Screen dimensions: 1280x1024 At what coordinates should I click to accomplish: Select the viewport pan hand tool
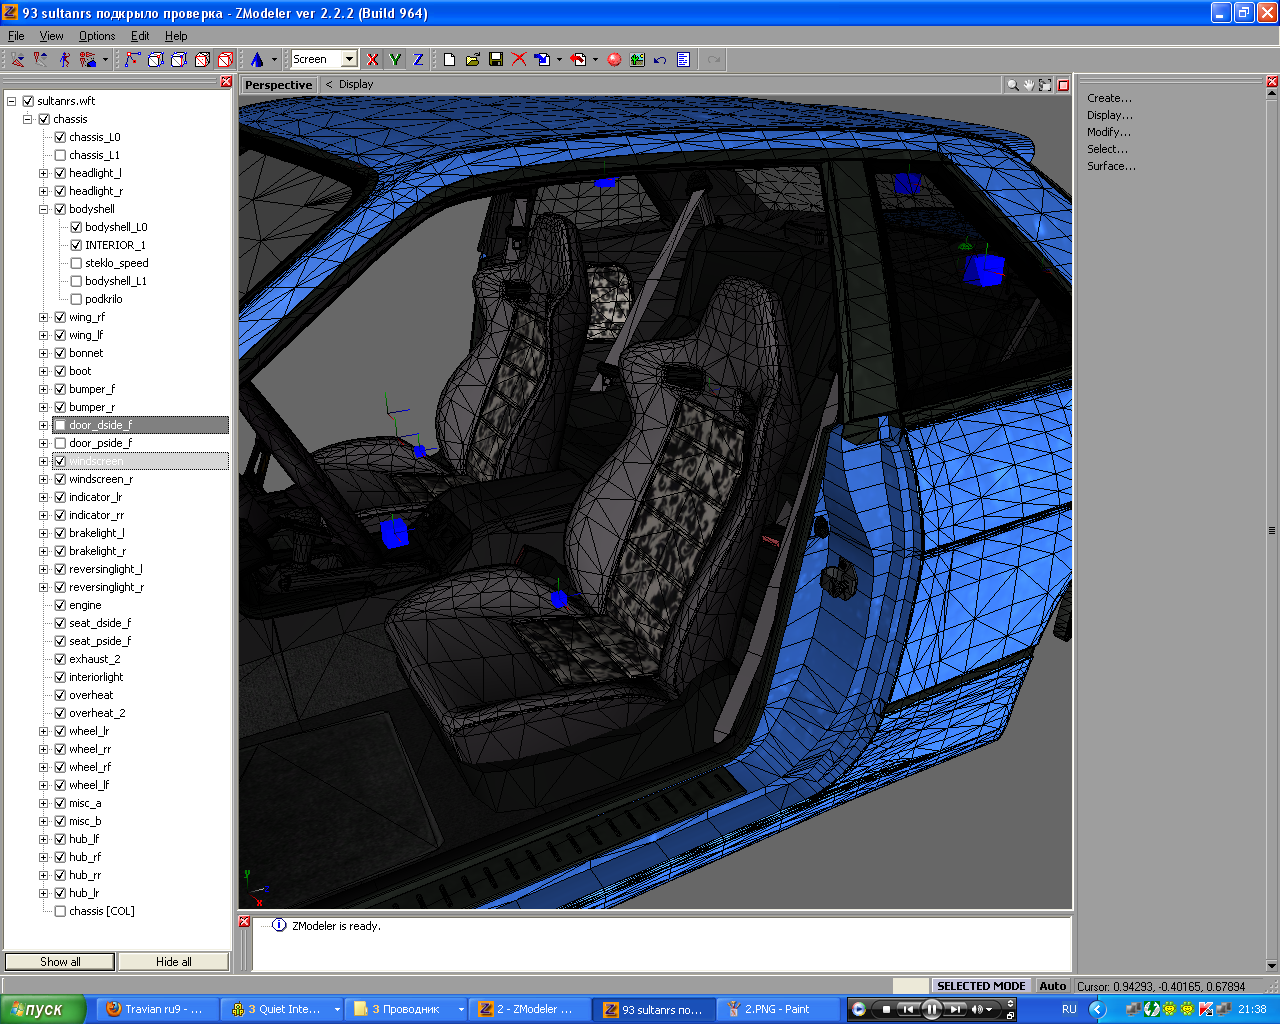(x=1028, y=85)
